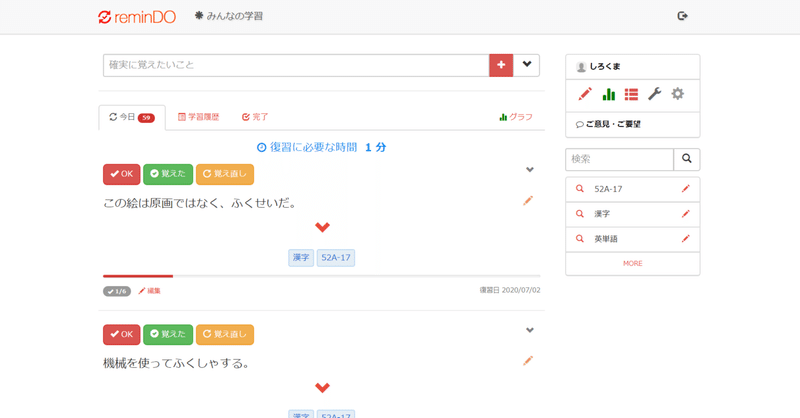This screenshot has height=418, width=800.
Task: Click the orange pencil on ふくせいだ card
Action: pos(528,201)
